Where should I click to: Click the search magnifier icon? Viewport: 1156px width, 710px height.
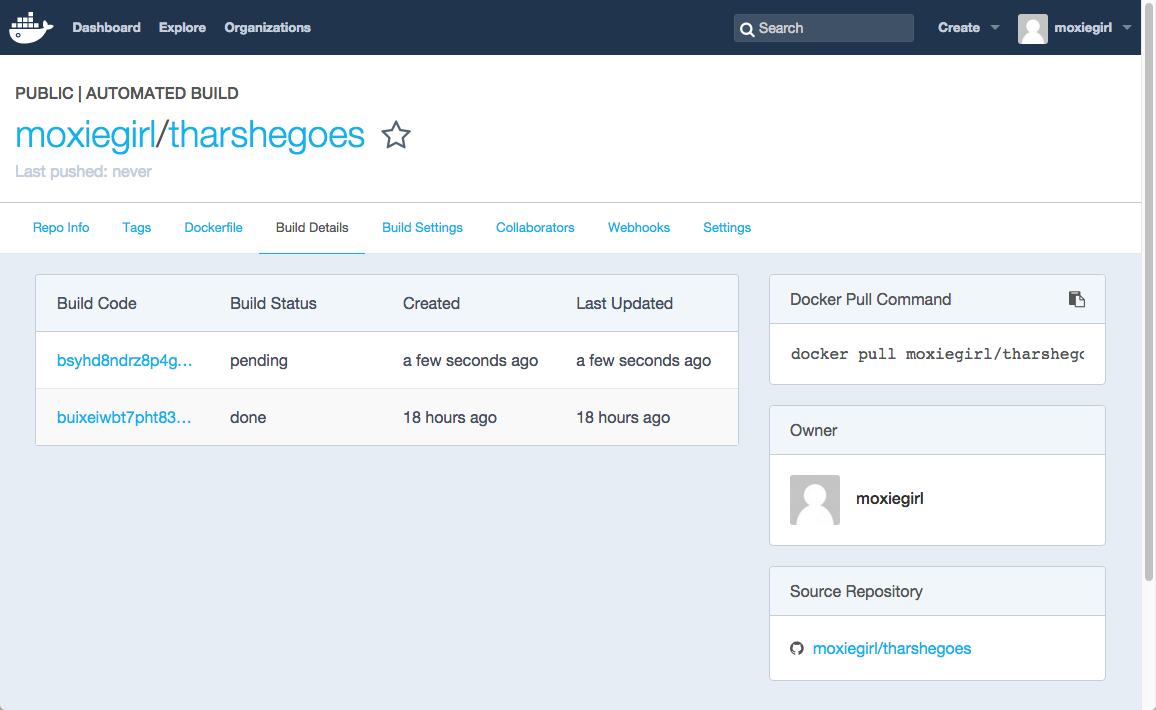click(x=747, y=29)
